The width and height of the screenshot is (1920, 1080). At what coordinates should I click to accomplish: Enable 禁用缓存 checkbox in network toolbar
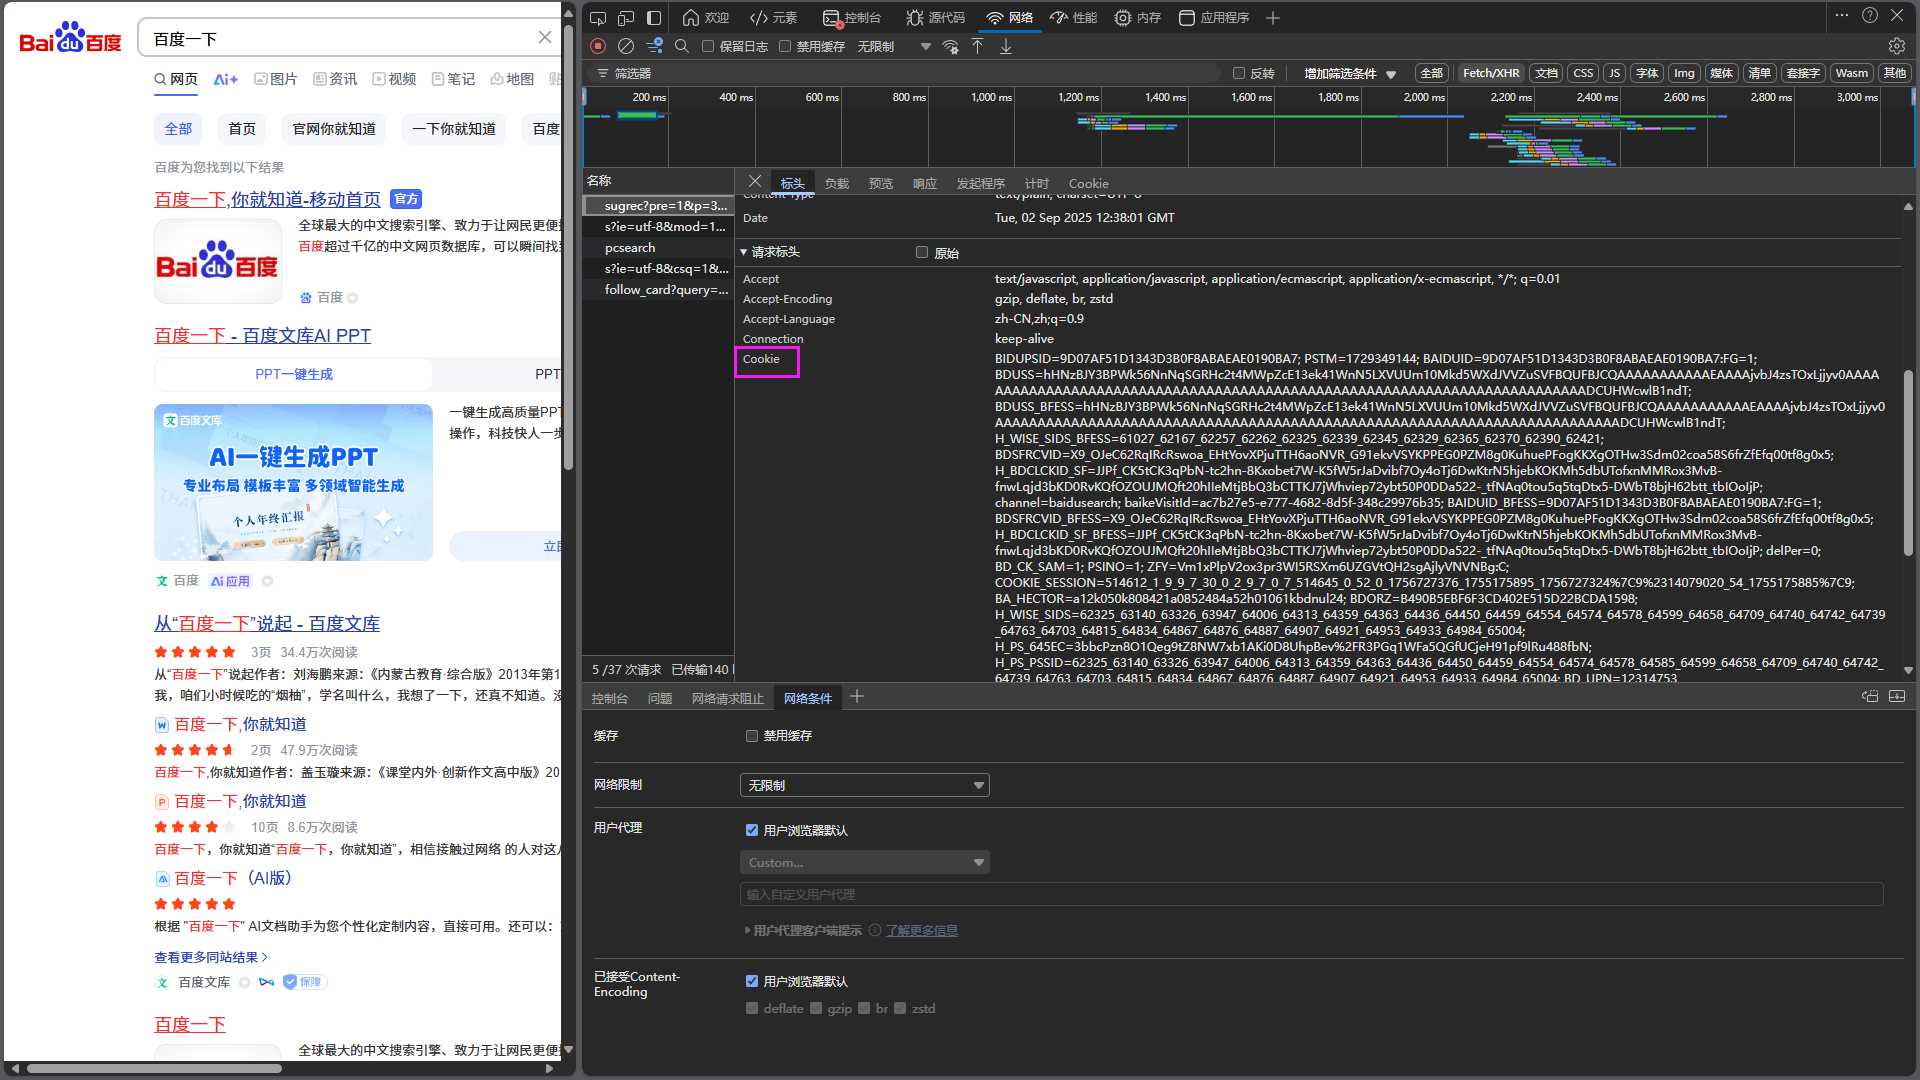pyautogui.click(x=785, y=46)
